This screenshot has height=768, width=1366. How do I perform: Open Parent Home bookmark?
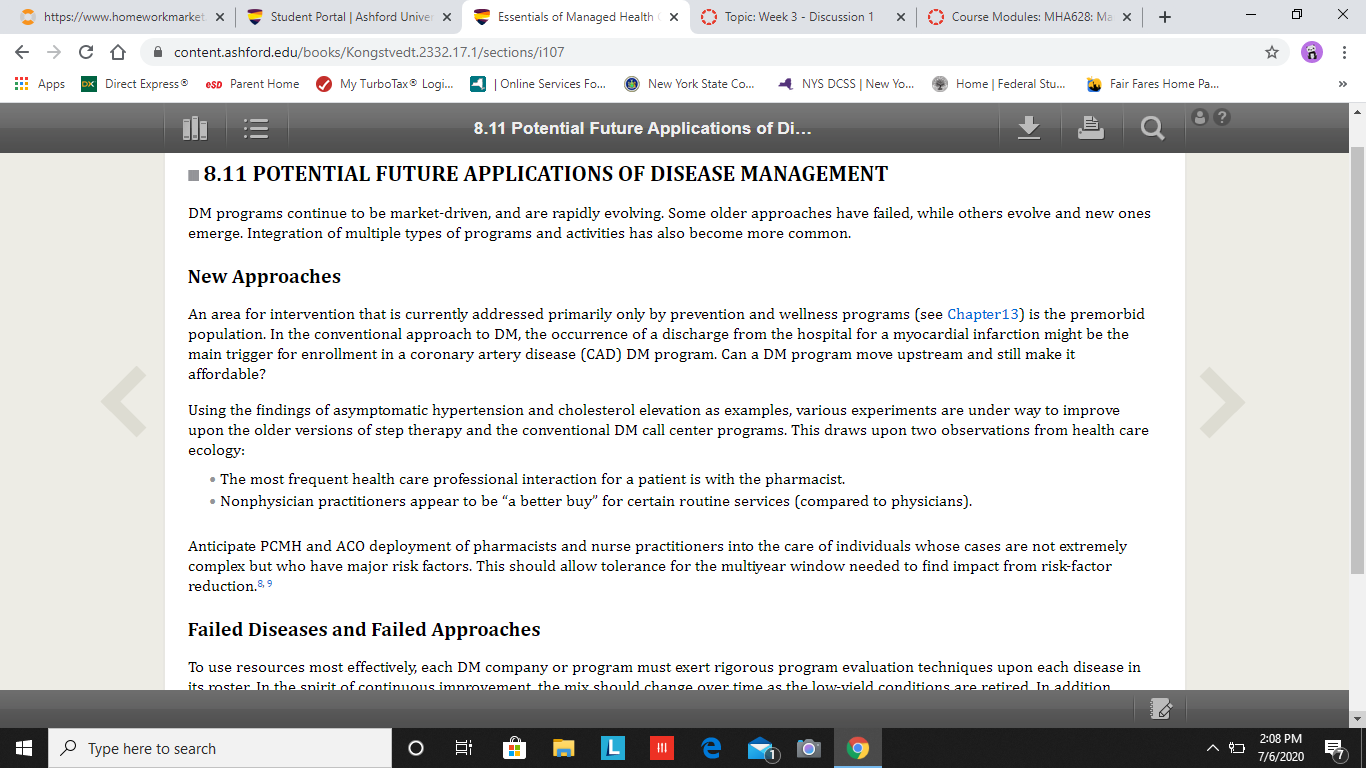tap(251, 84)
